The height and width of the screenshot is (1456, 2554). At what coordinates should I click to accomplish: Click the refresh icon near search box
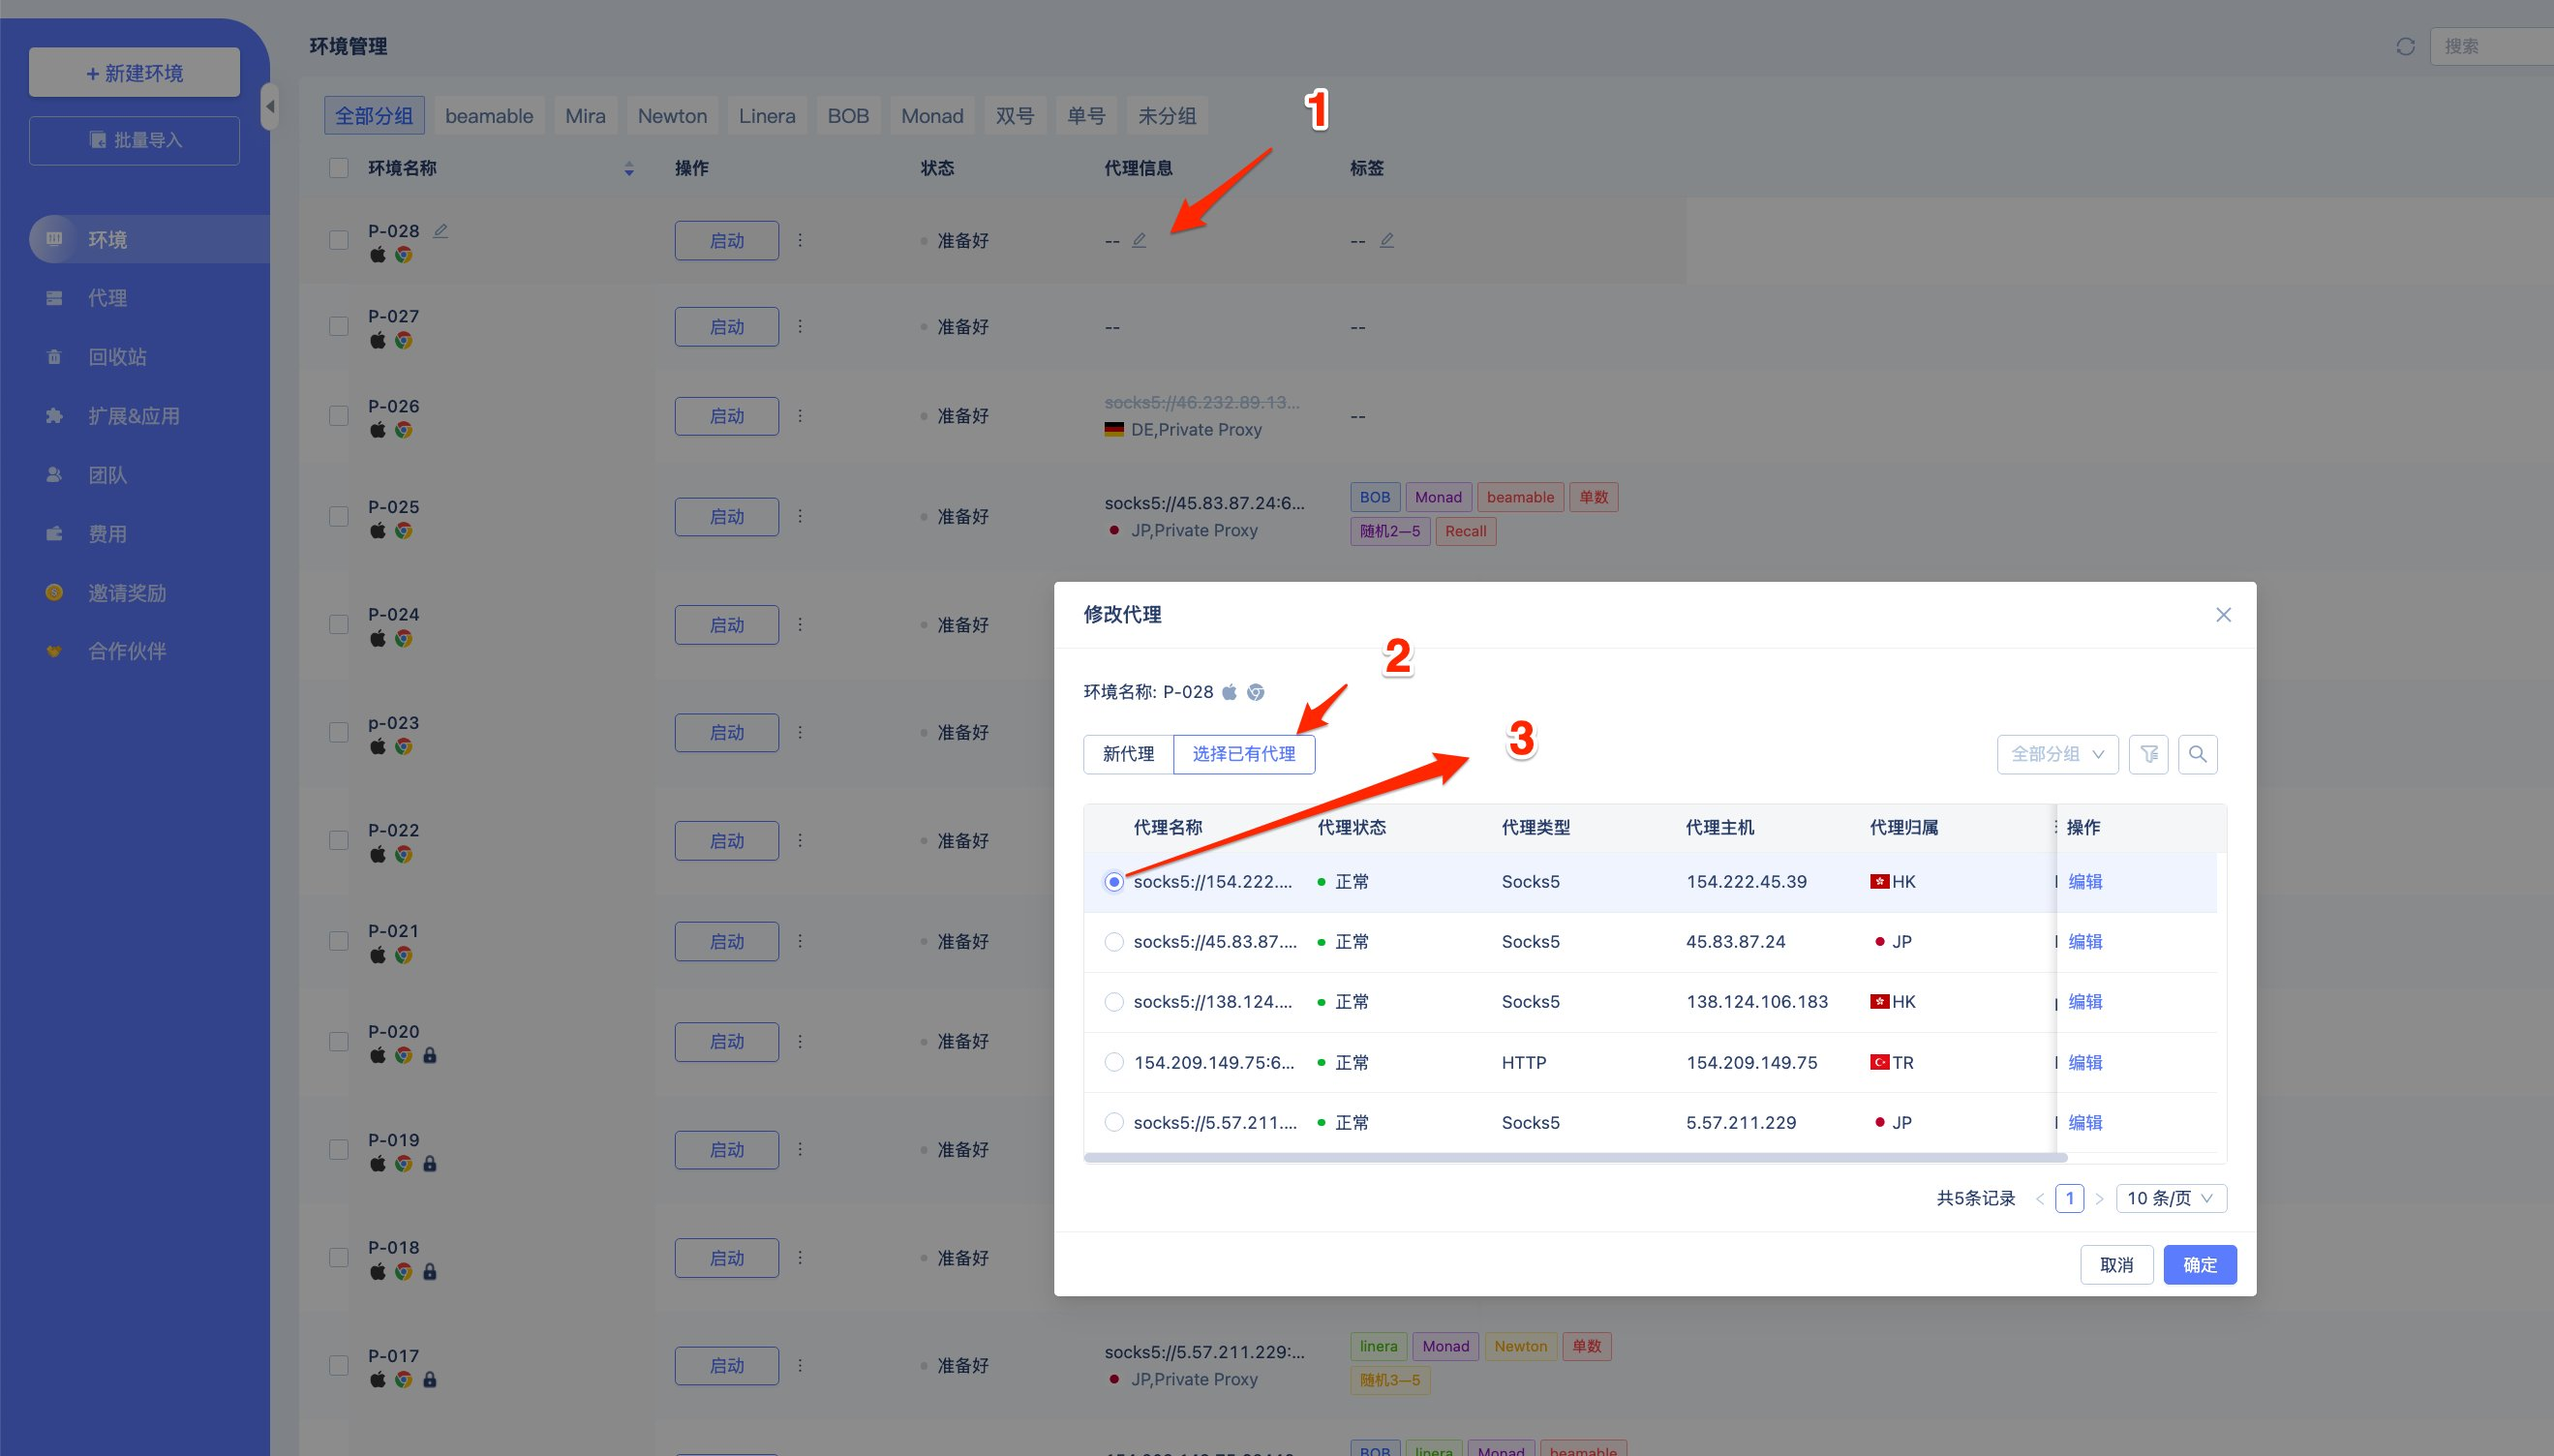(2405, 46)
